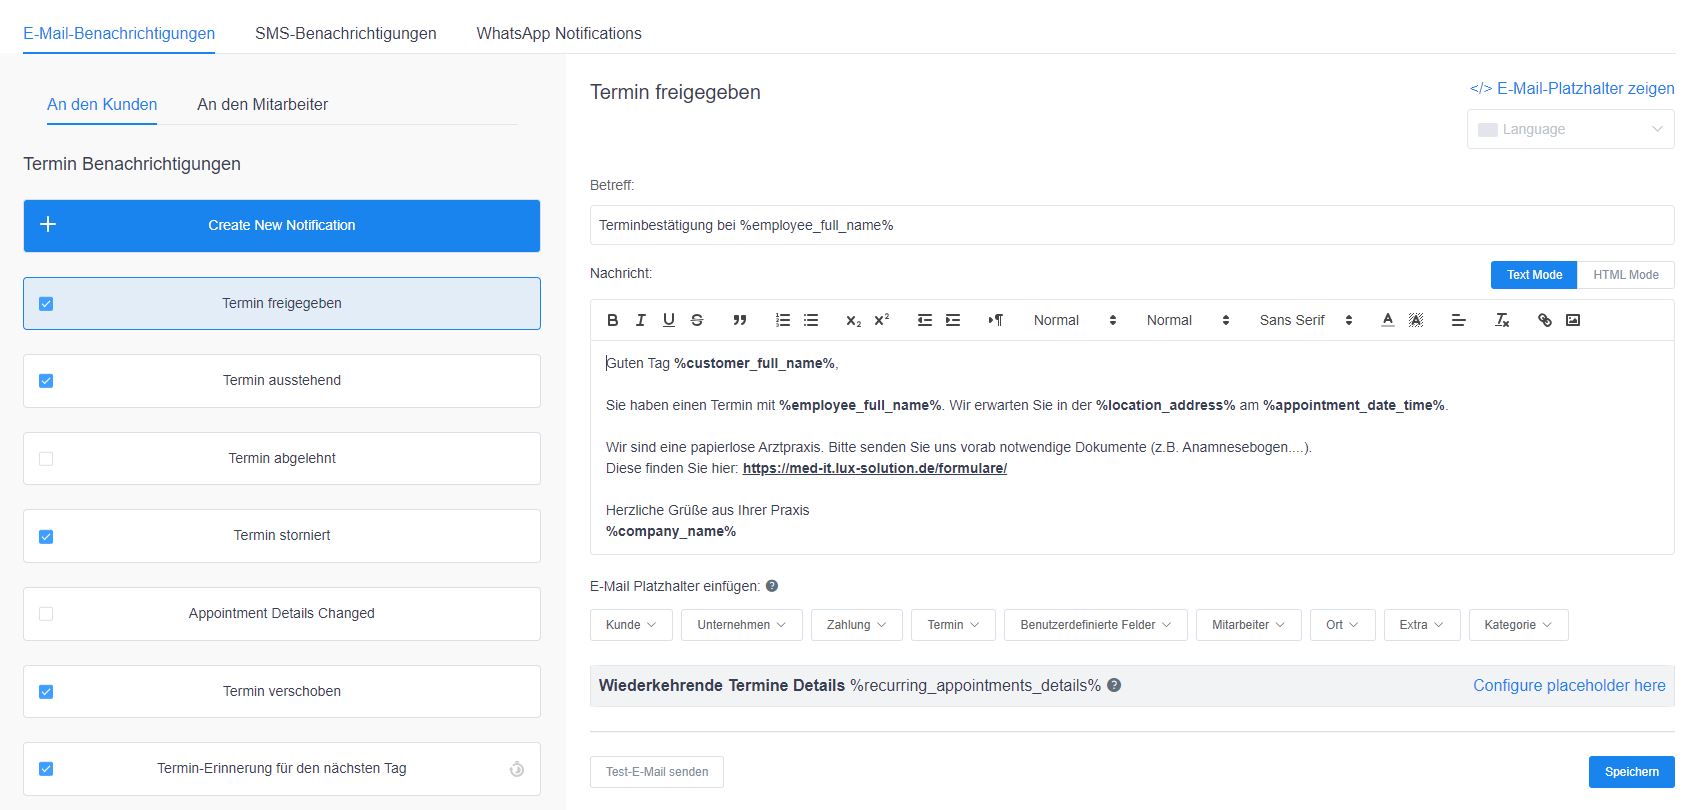Open the heading style Normal dropdown
Viewport: 1693px width, 810px height.
click(x=1074, y=320)
